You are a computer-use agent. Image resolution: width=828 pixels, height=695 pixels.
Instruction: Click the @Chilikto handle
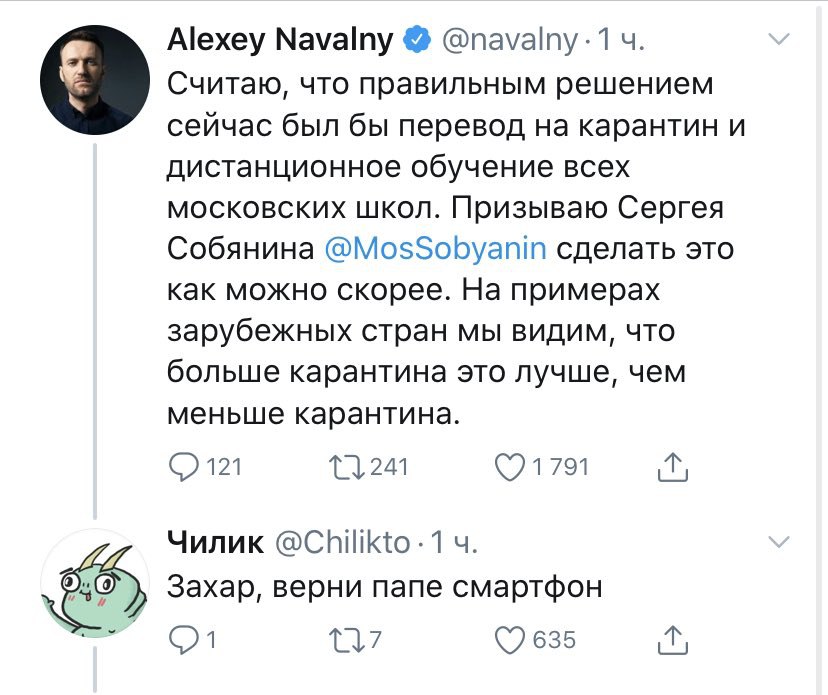[x=341, y=542]
